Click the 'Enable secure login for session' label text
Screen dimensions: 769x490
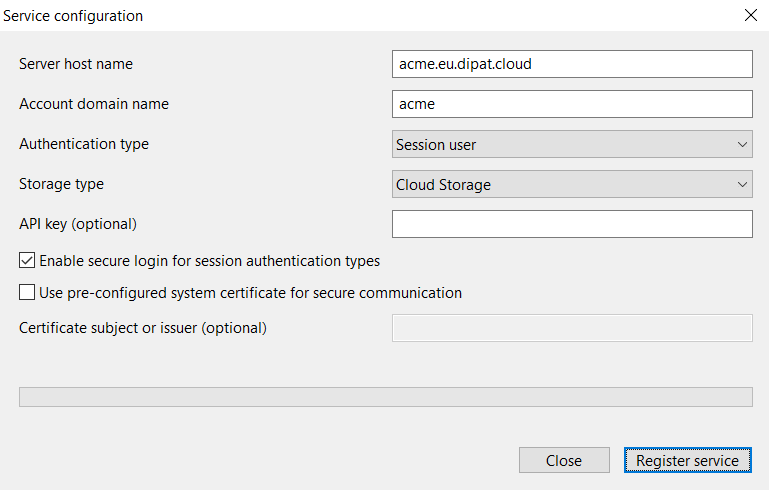(x=209, y=261)
